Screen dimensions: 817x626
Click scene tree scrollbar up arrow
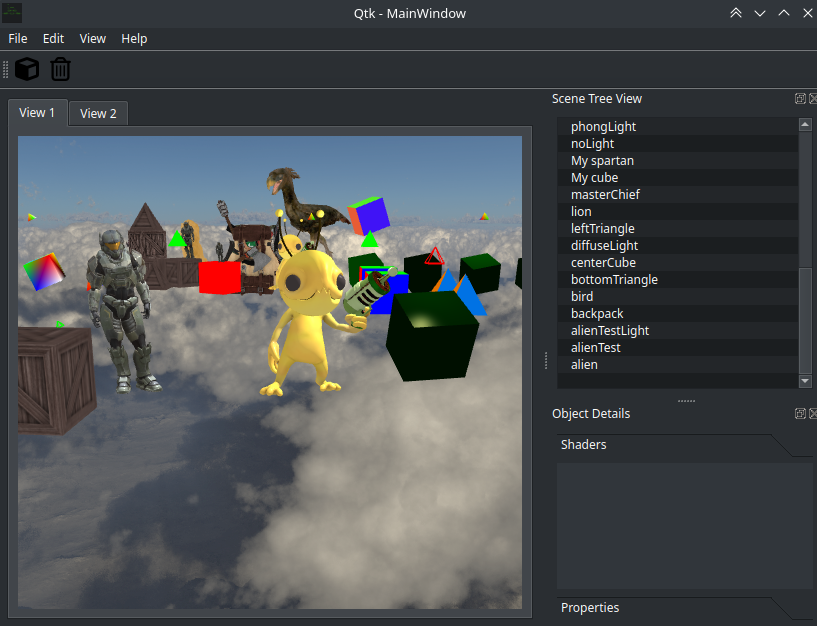click(805, 124)
